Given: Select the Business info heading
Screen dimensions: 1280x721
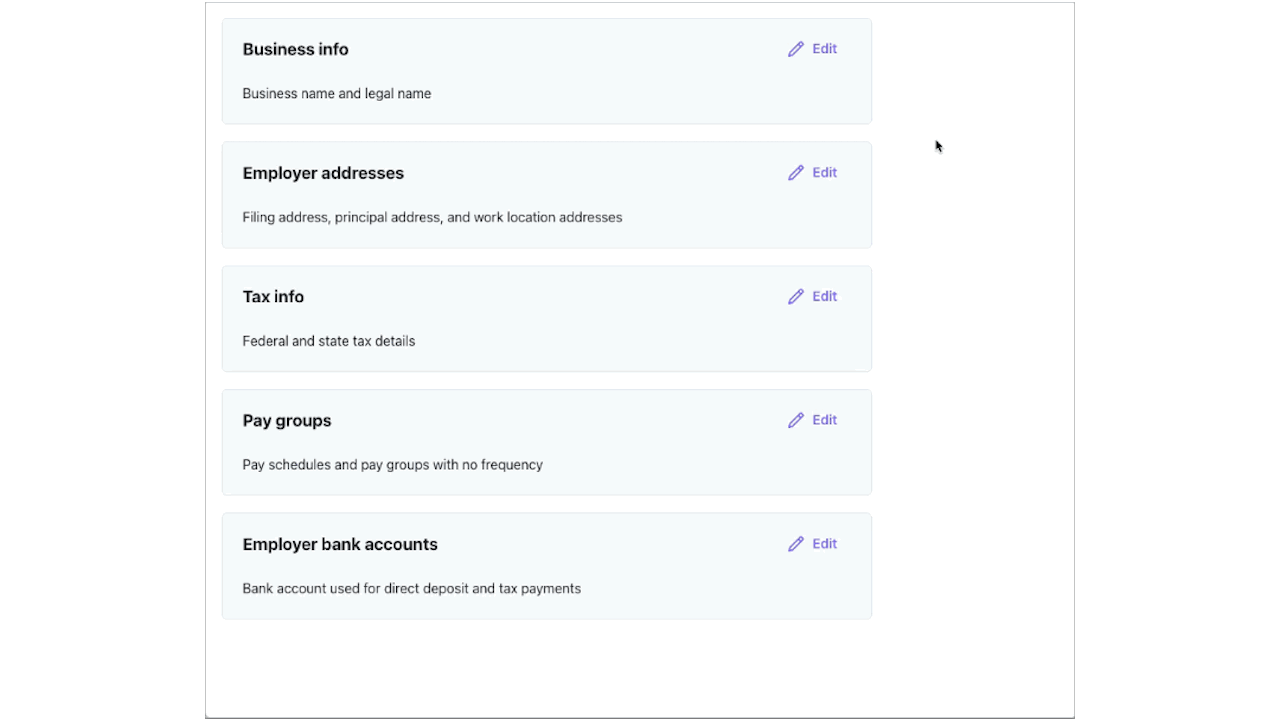Looking at the screenshot, I should point(295,49).
